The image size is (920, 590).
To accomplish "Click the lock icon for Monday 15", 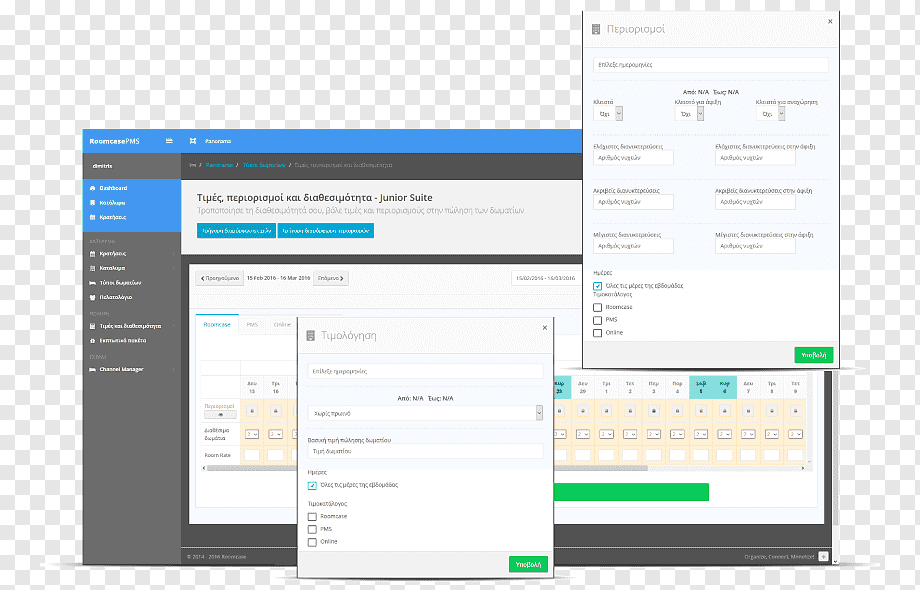I will click(x=252, y=411).
